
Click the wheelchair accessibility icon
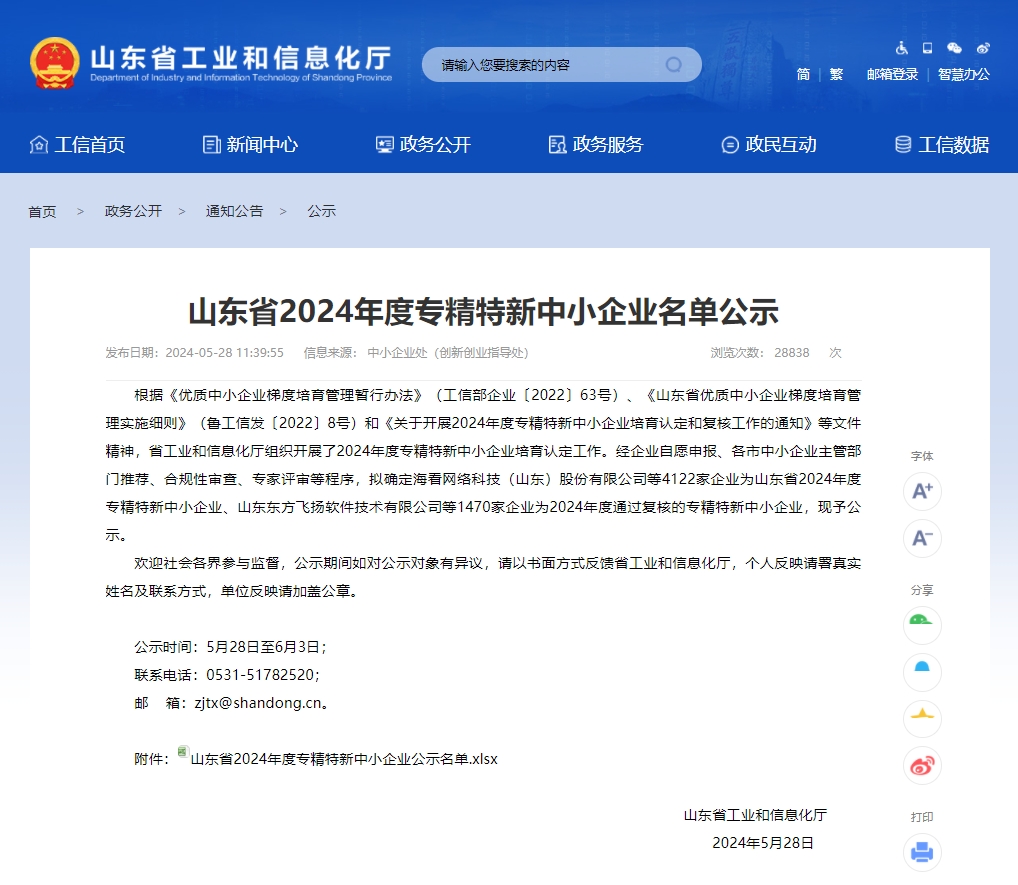click(902, 47)
